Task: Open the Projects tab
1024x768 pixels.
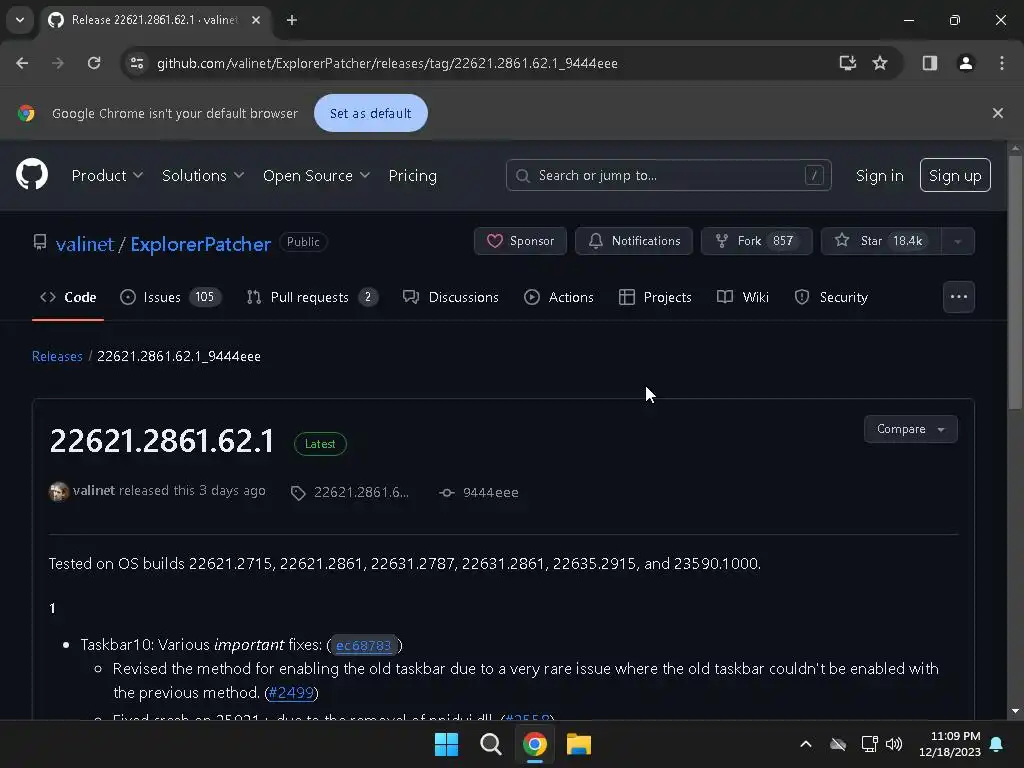Action: [x=654, y=297]
